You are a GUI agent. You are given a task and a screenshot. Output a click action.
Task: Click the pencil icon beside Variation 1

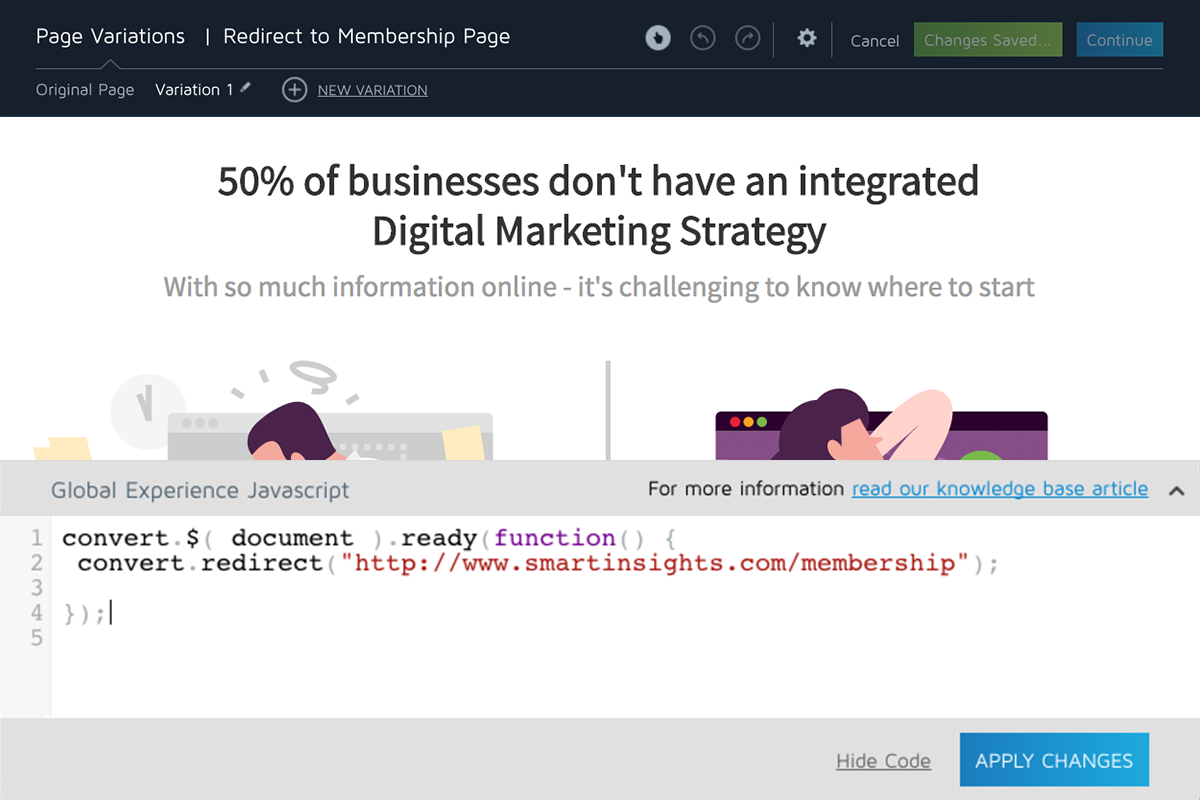pos(246,88)
